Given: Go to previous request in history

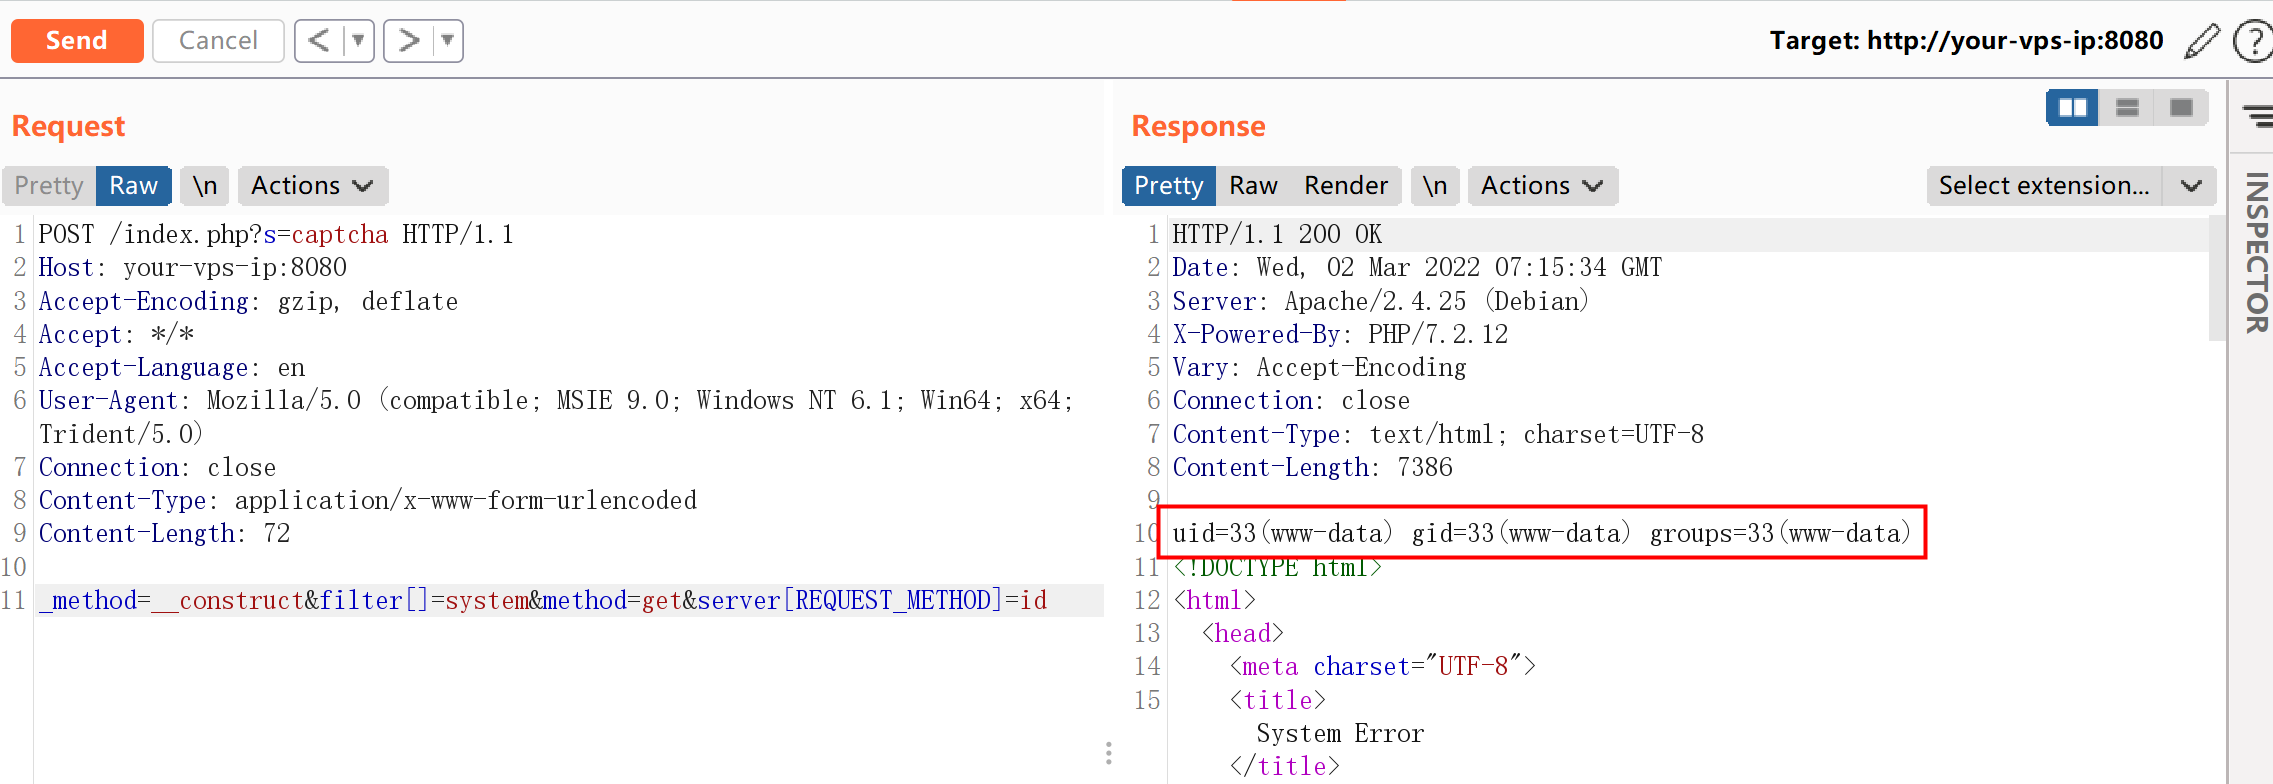Looking at the screenshot, I should click(319, 41).
